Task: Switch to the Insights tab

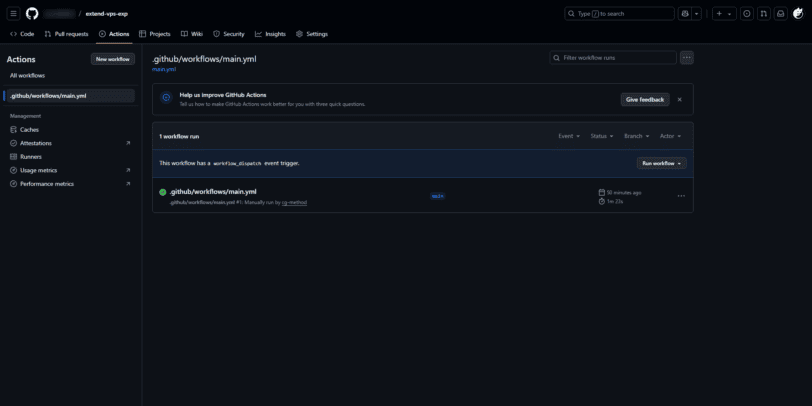Action: [x=270, y=34]
